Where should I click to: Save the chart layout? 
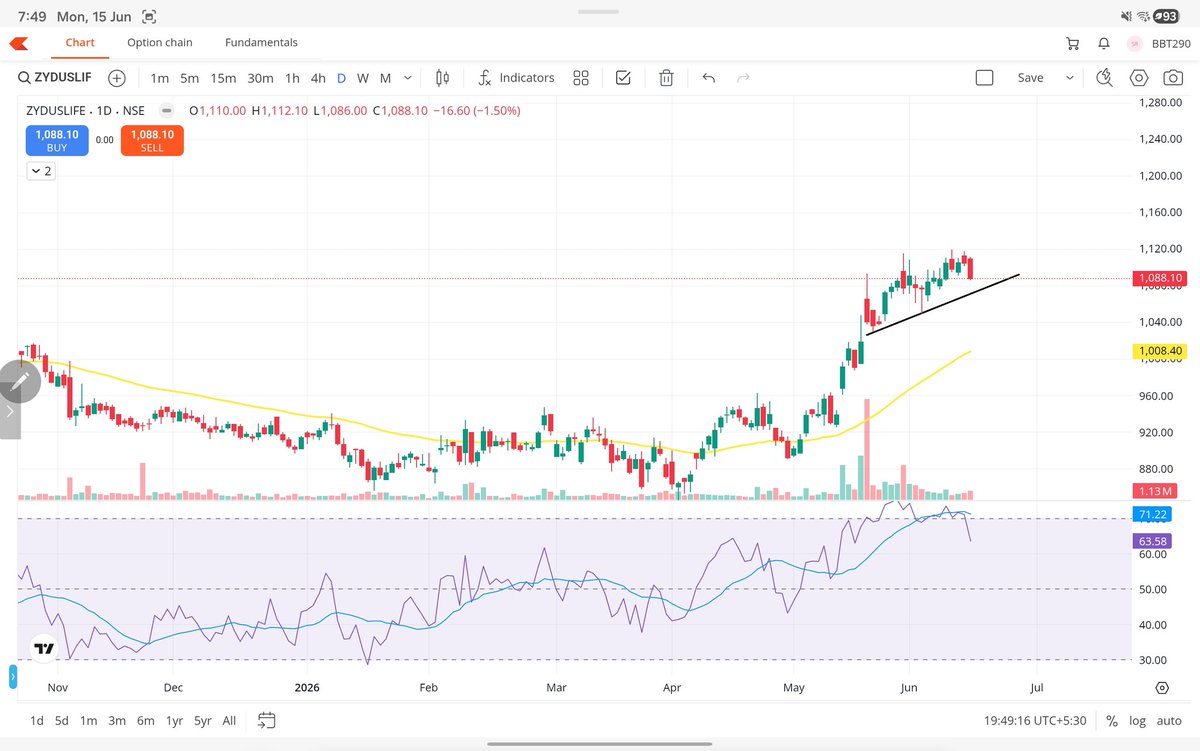coord(1030,78)
